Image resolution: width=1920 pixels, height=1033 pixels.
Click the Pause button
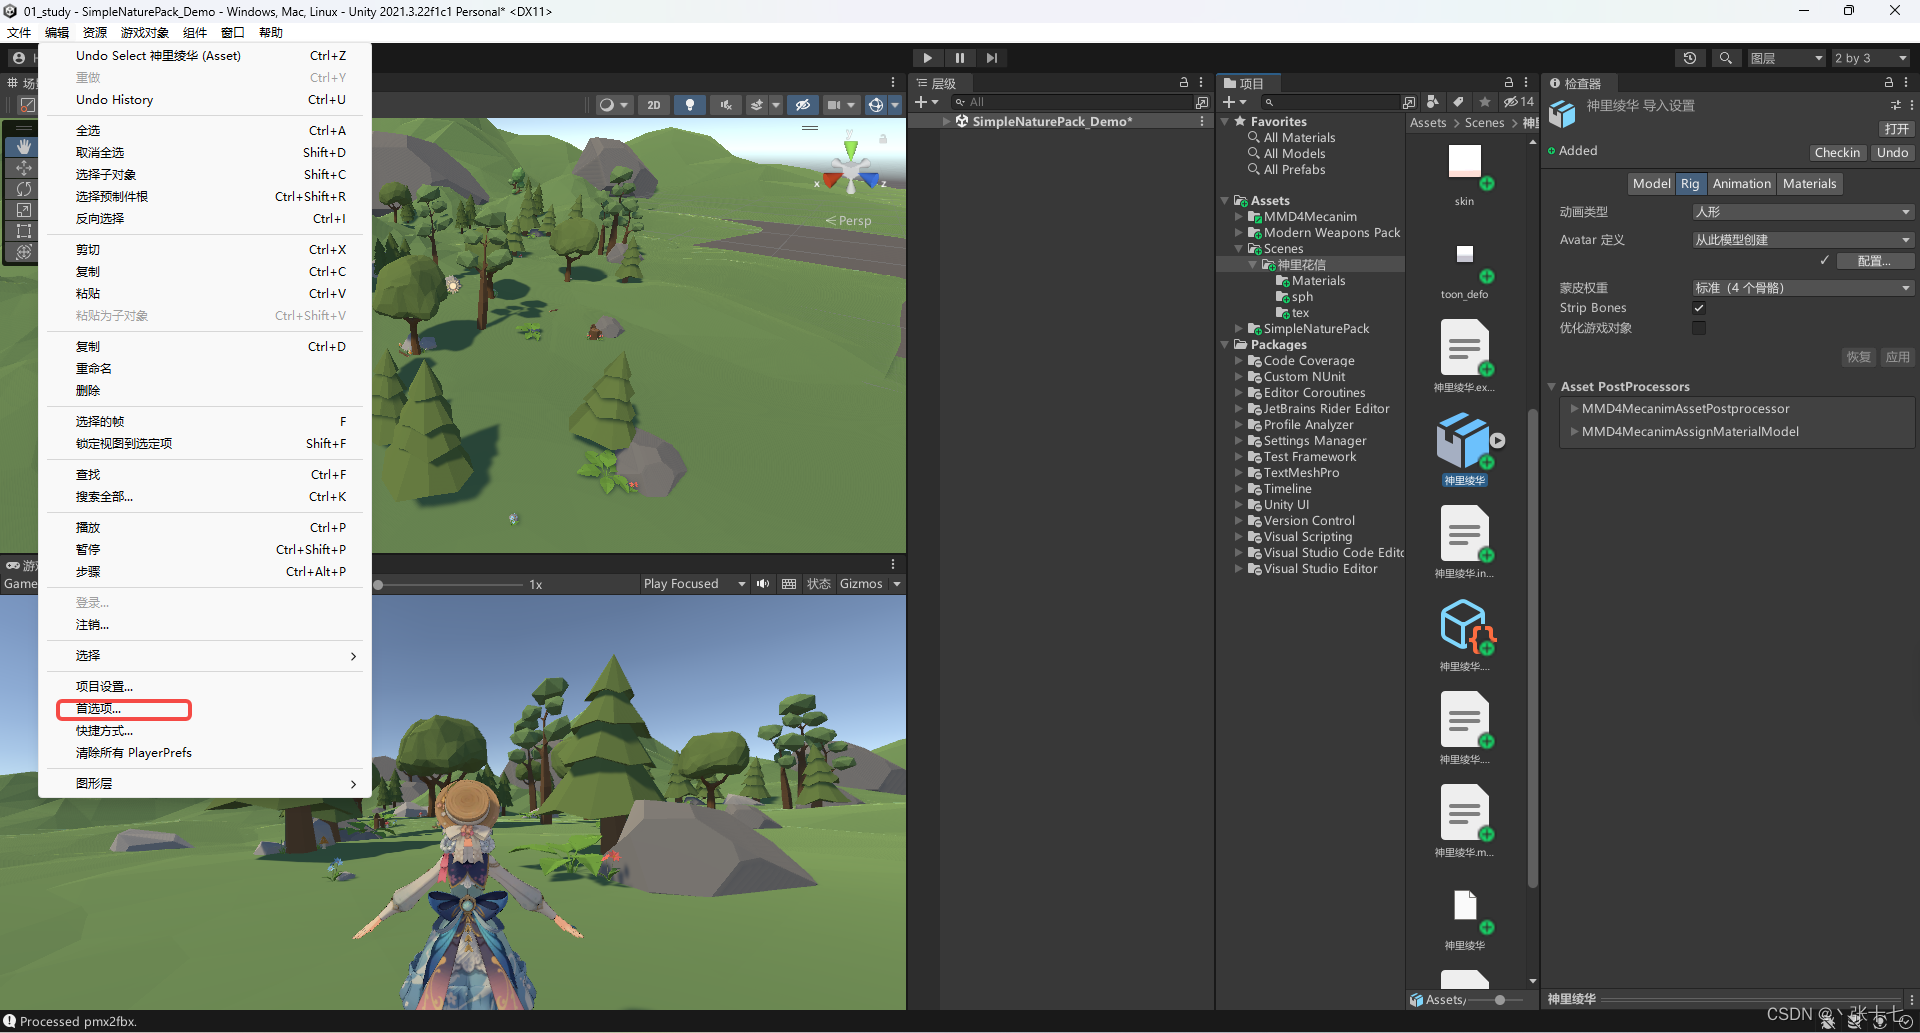(x=959, y=58)
